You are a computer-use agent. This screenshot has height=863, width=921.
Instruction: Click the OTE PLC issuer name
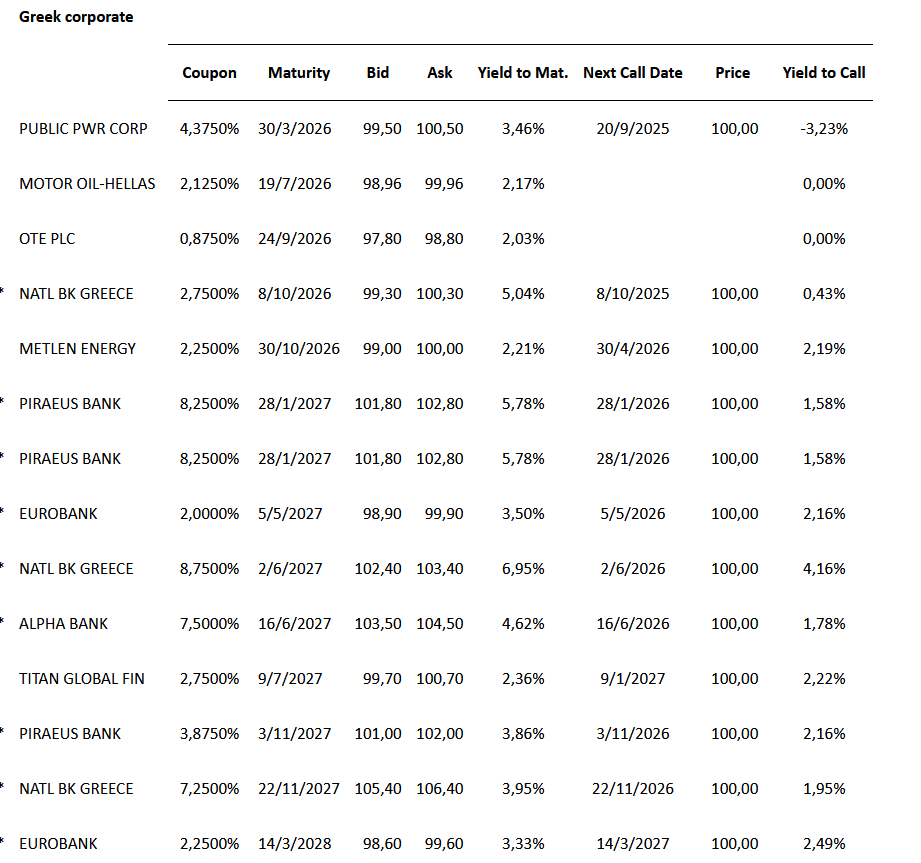tap(47, 239)
